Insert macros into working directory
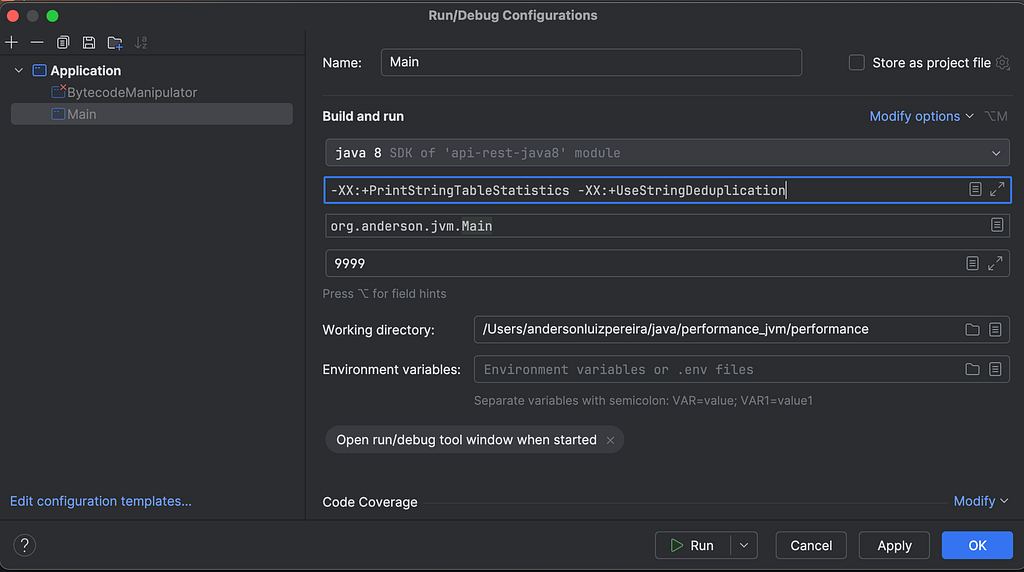This screenshot has height=572, width=1024. click(x=995, y=330)
